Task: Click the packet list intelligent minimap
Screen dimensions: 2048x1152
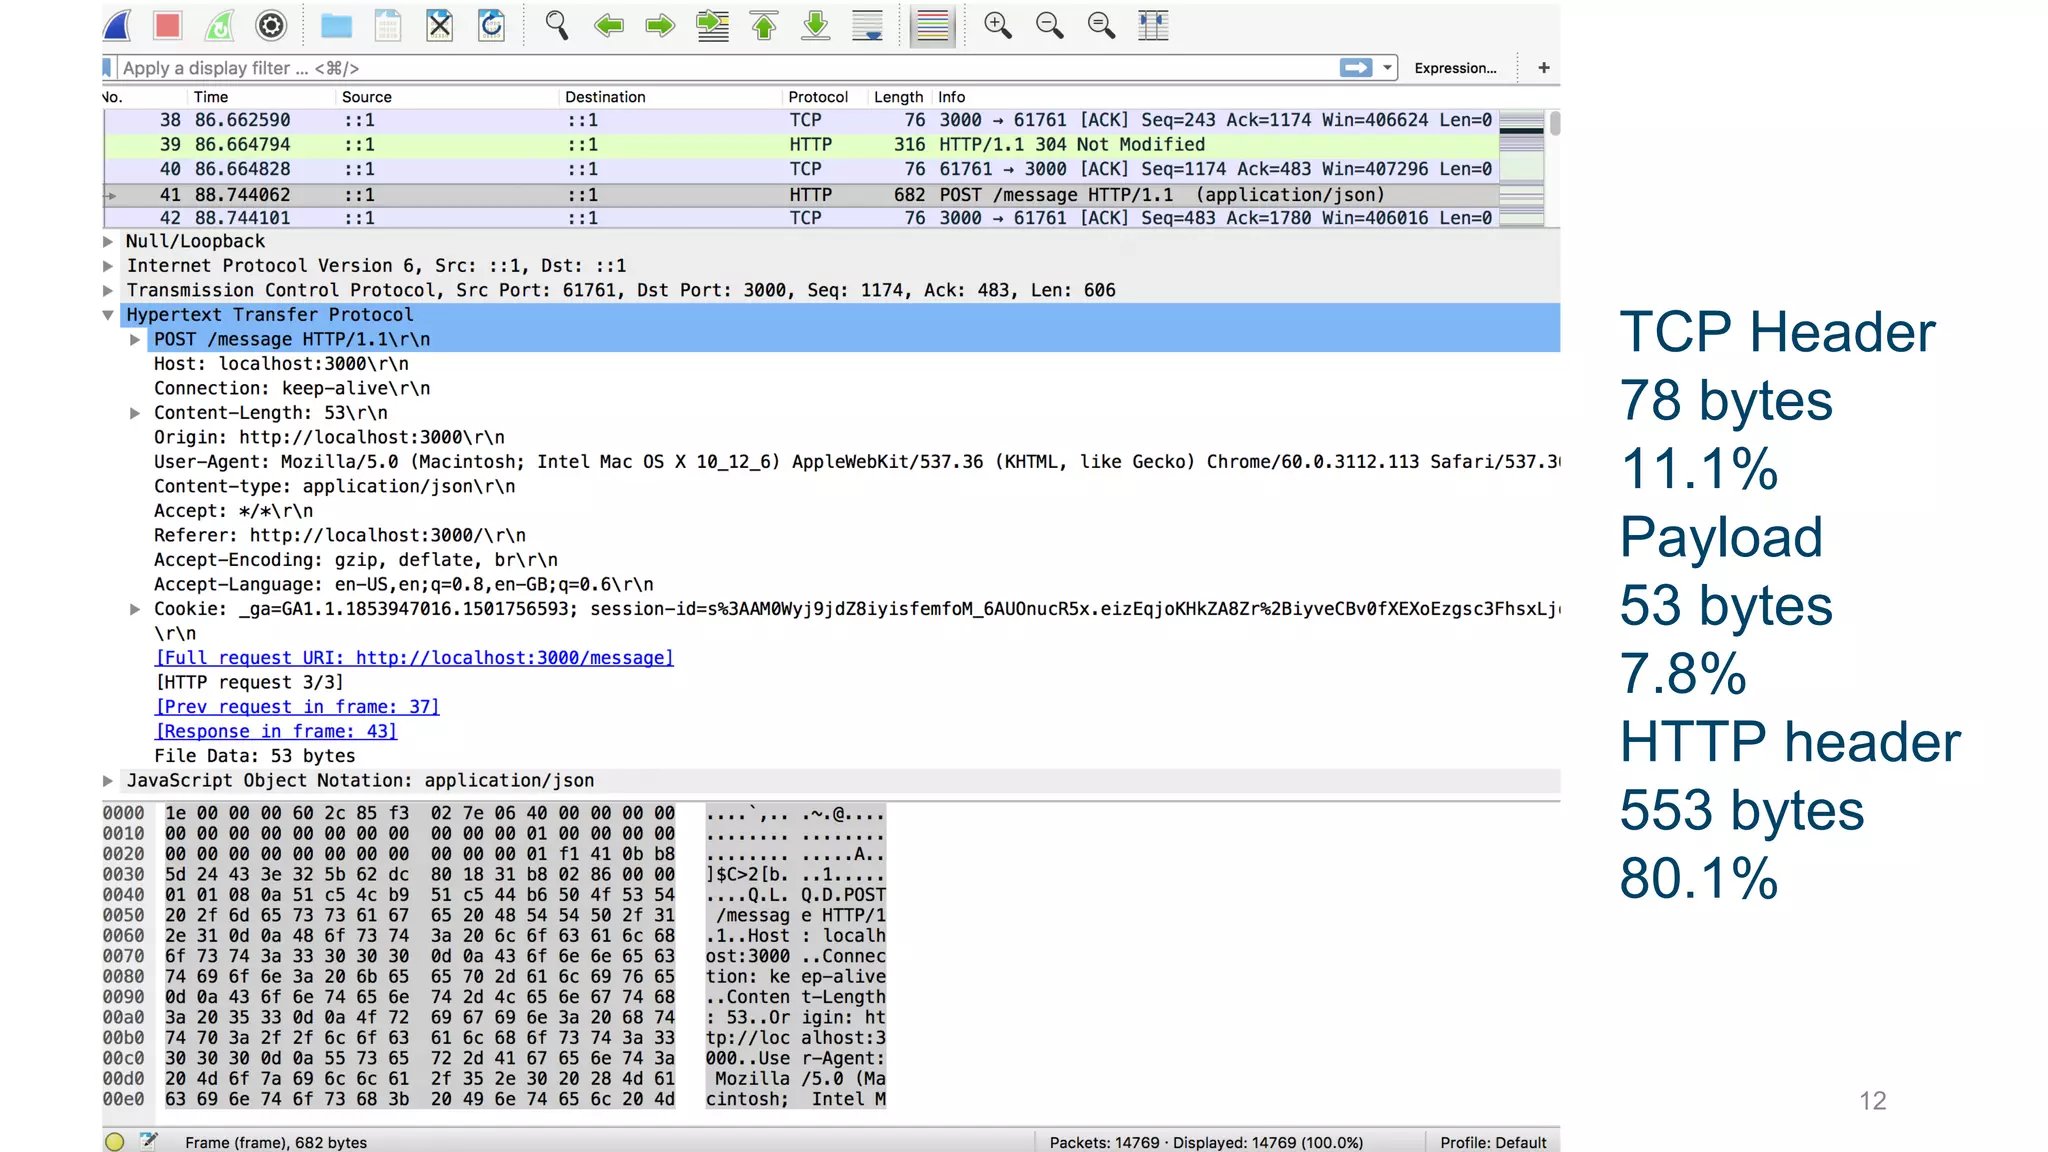Action: tap(1522, 168)
